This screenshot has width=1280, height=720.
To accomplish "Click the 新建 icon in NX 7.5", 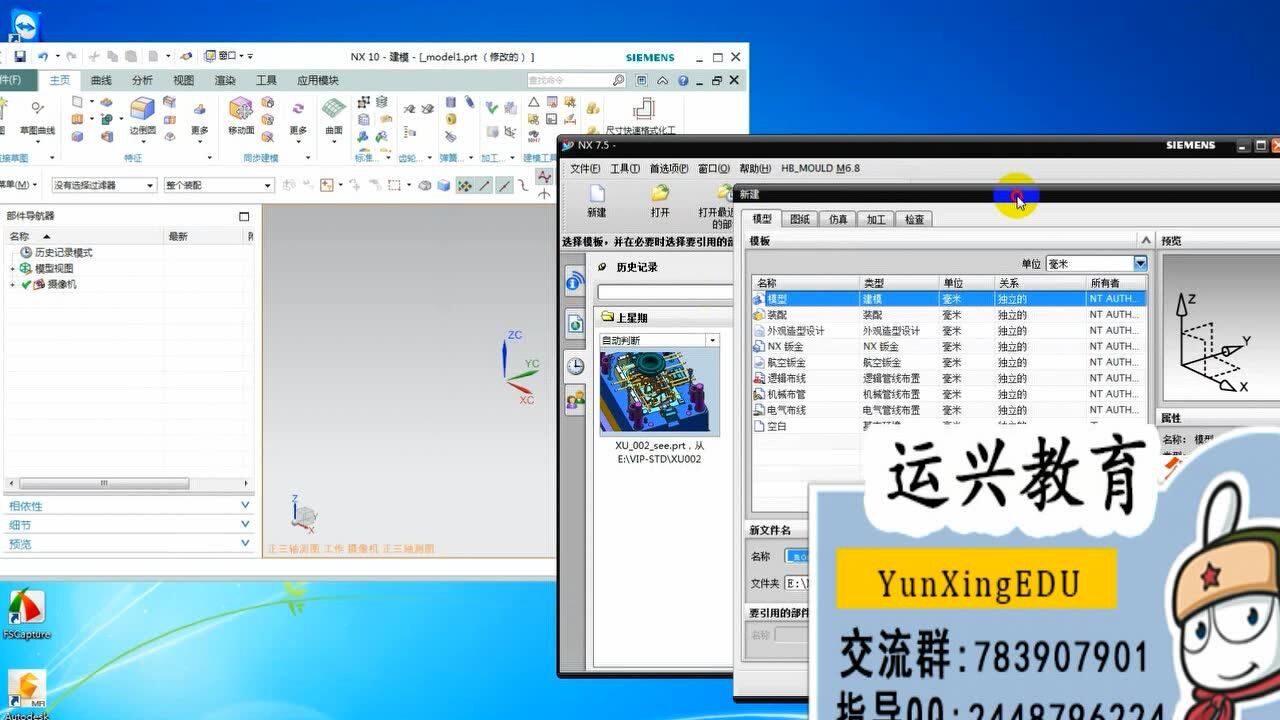I will [x=597, y=201].
